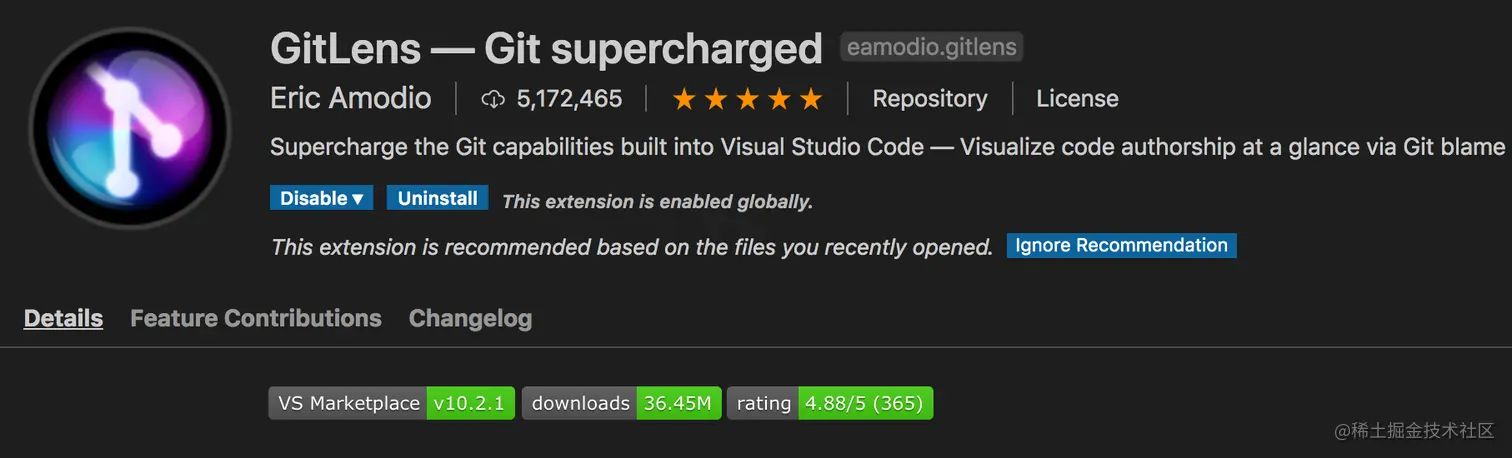Click the third orange rating star
Image resolution: width=1512 pixels, height=458 pixels.
click(x=747, y=99)
